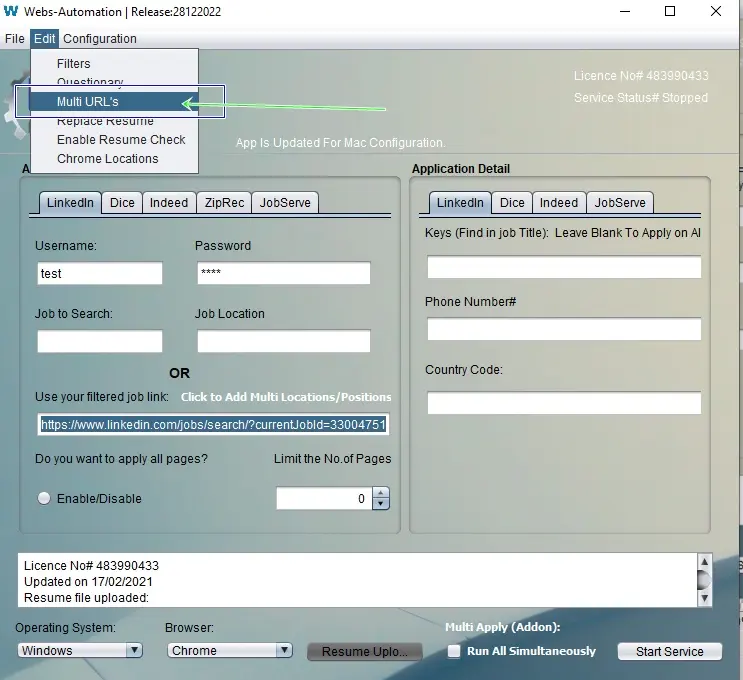743x680 pixels.
Task: Close the Webs-Automation window
Action: click(716, 11)
